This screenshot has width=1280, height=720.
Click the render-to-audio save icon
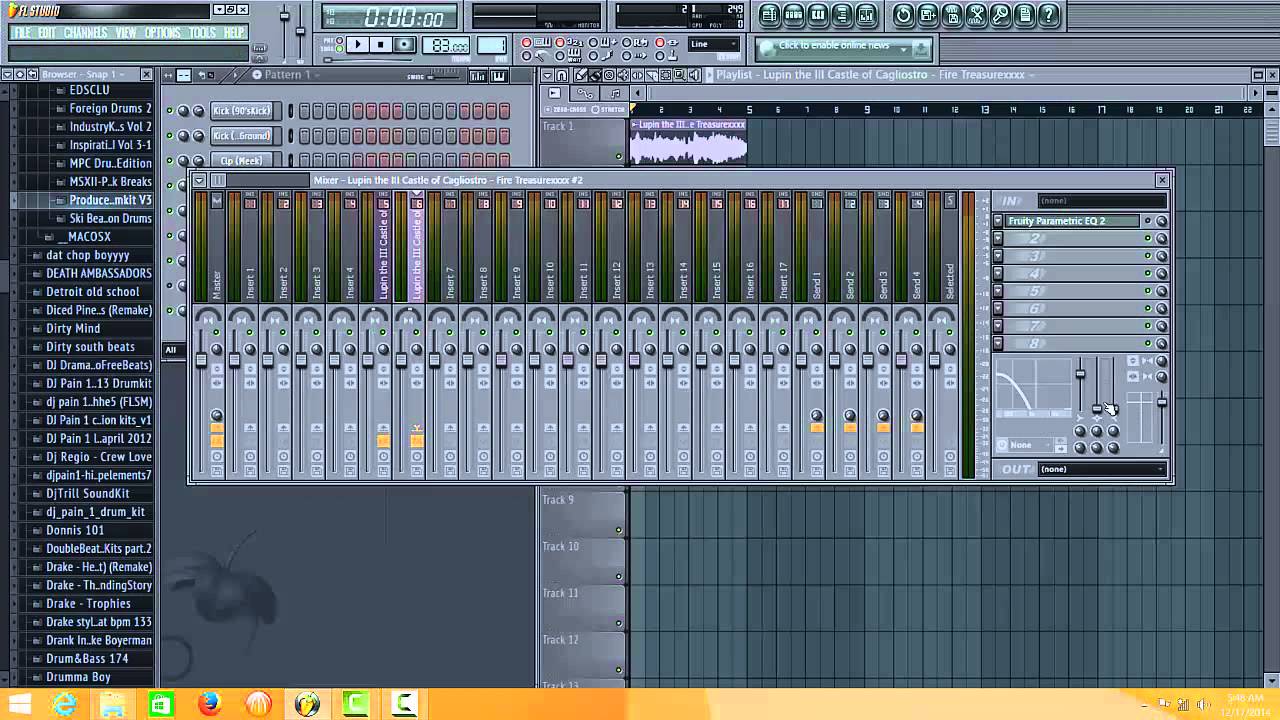pos(952,15)
